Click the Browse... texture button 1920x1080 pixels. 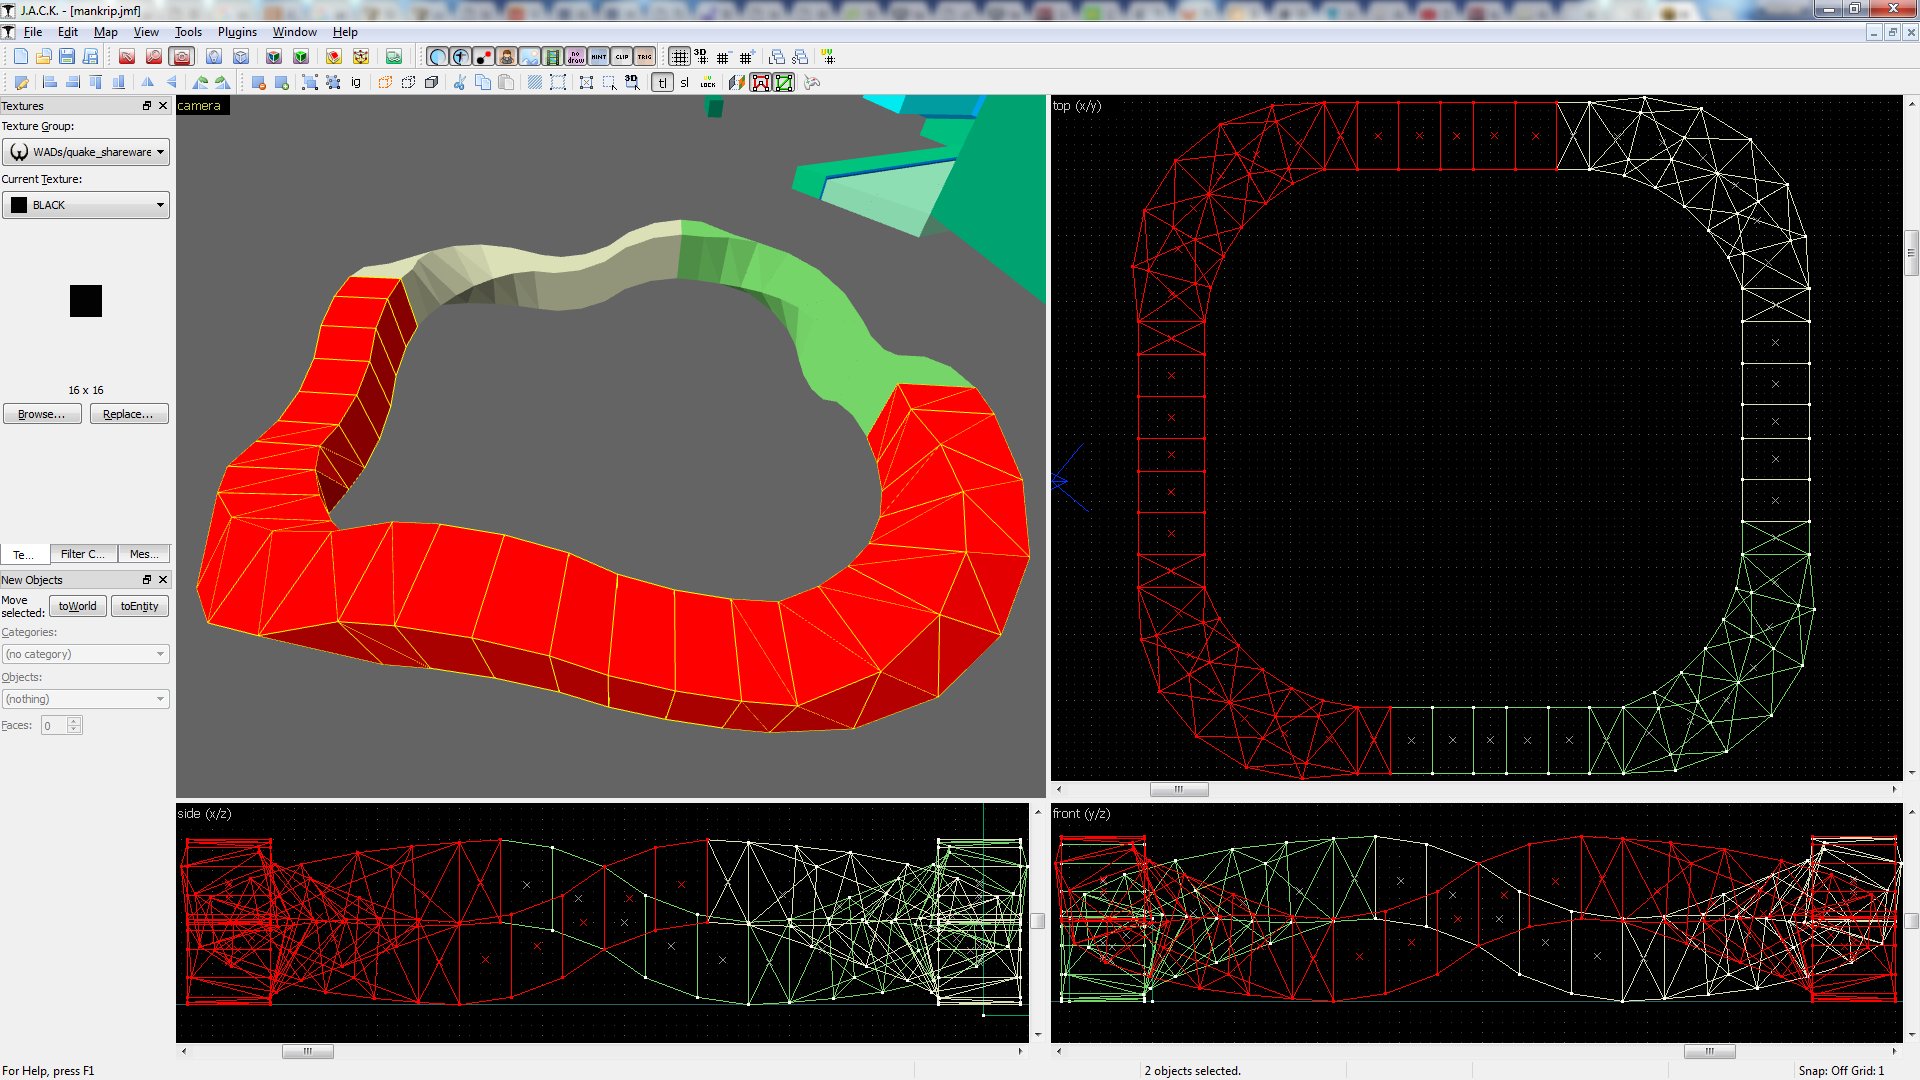(x=42, y=414)
